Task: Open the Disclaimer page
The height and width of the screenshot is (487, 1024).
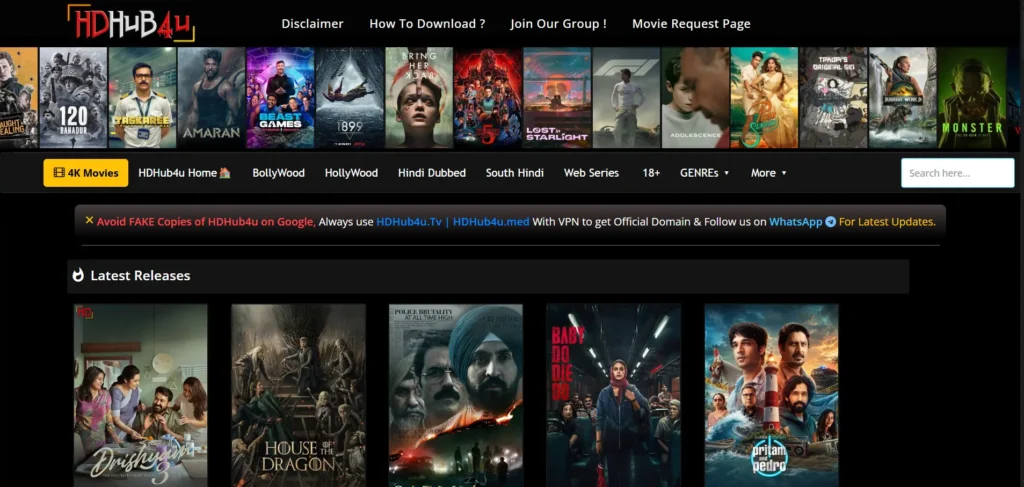Action: coord(312,24)
